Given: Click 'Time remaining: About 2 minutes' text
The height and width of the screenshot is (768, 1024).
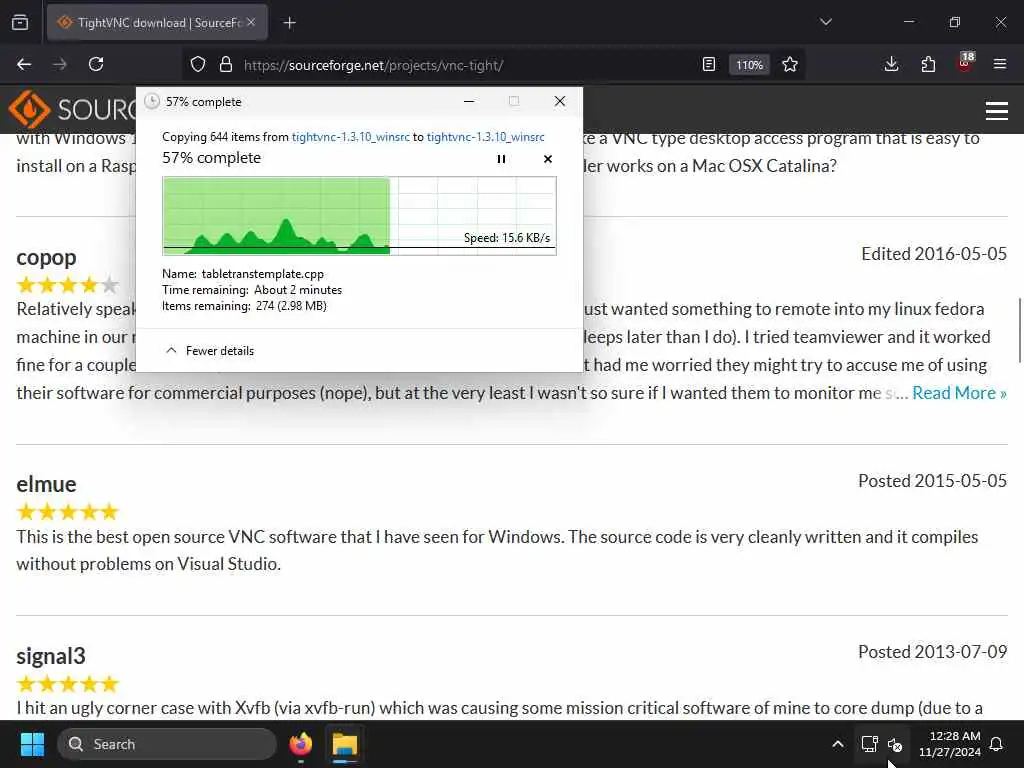Looking at the screenshot, I should (x=252, y=290).
